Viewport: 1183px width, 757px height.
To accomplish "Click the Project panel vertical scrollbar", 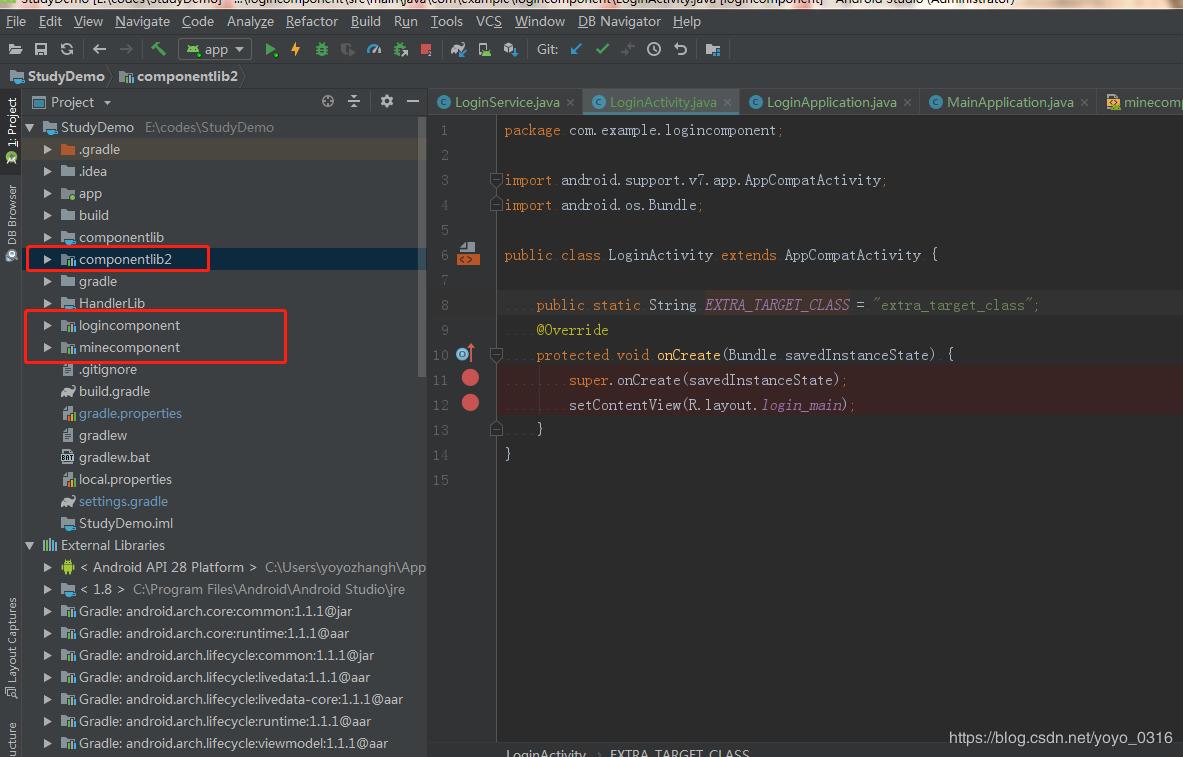I will [422, 246].
